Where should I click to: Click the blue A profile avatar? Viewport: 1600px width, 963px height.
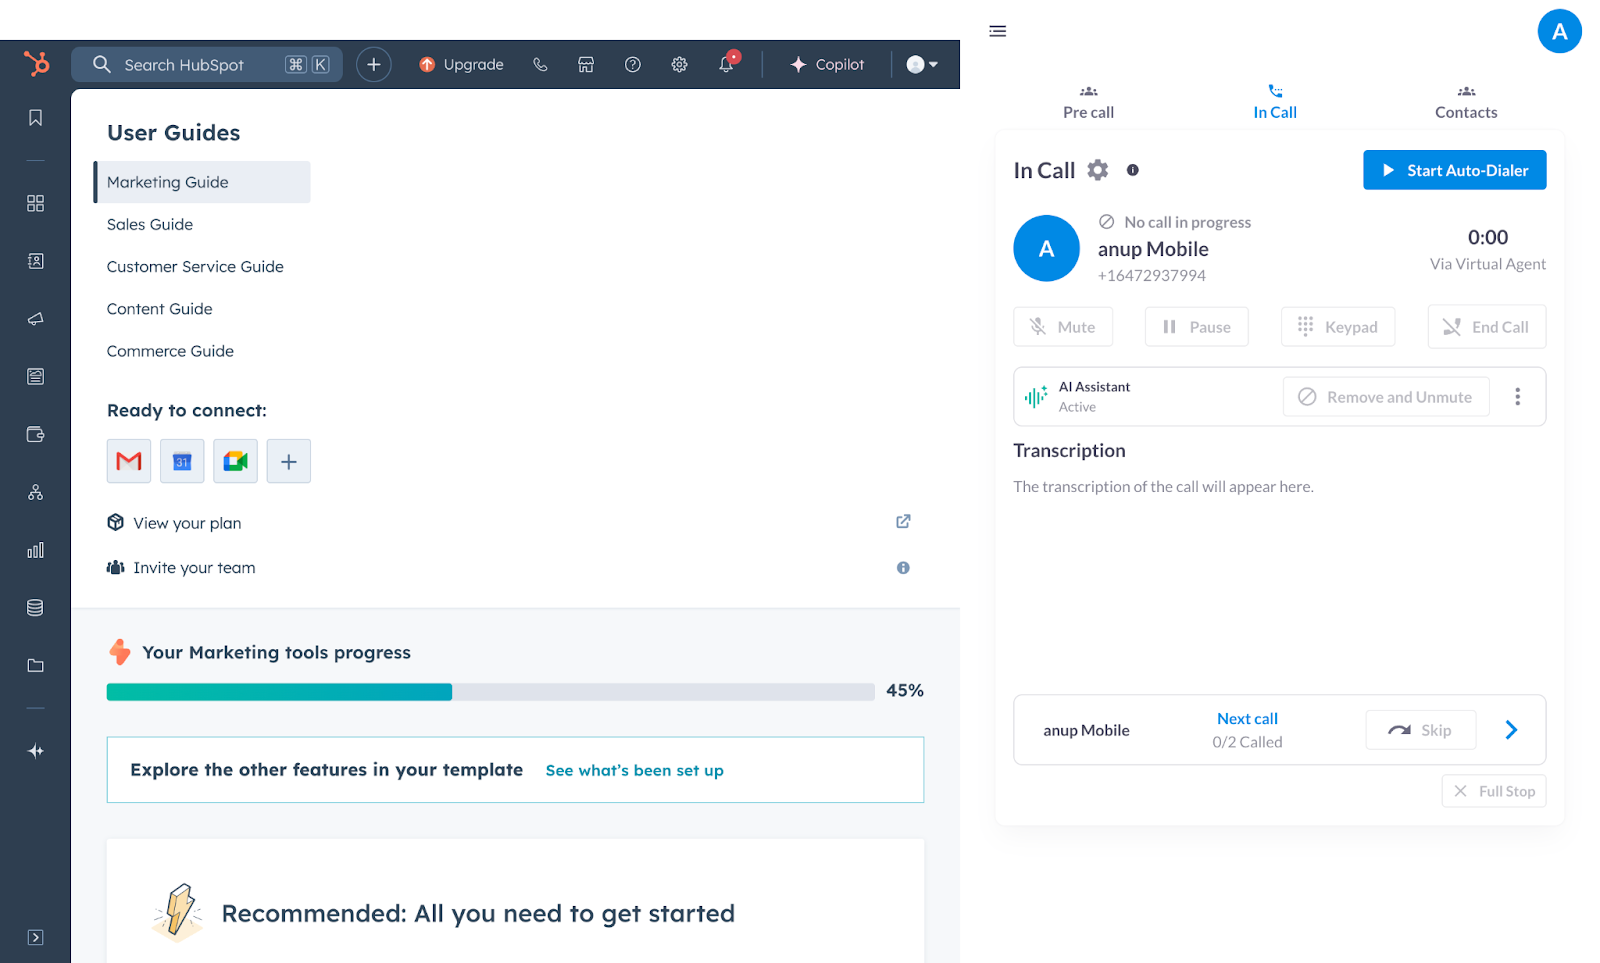1559,31
